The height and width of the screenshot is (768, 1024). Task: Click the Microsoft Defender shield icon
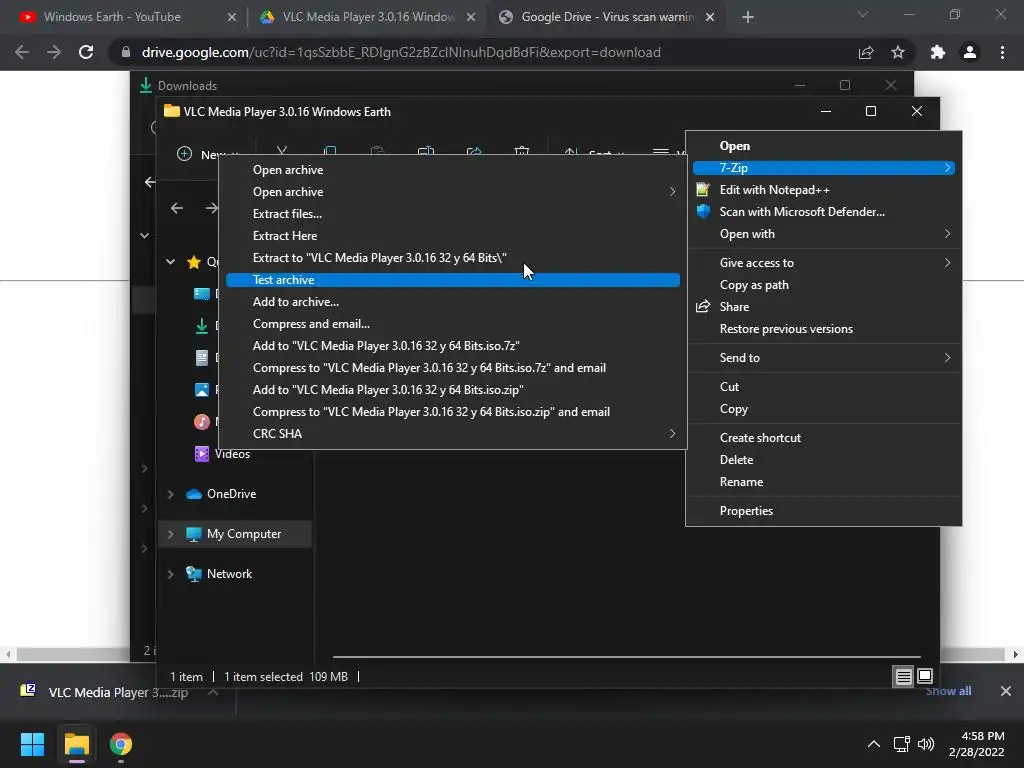[703, 212]
